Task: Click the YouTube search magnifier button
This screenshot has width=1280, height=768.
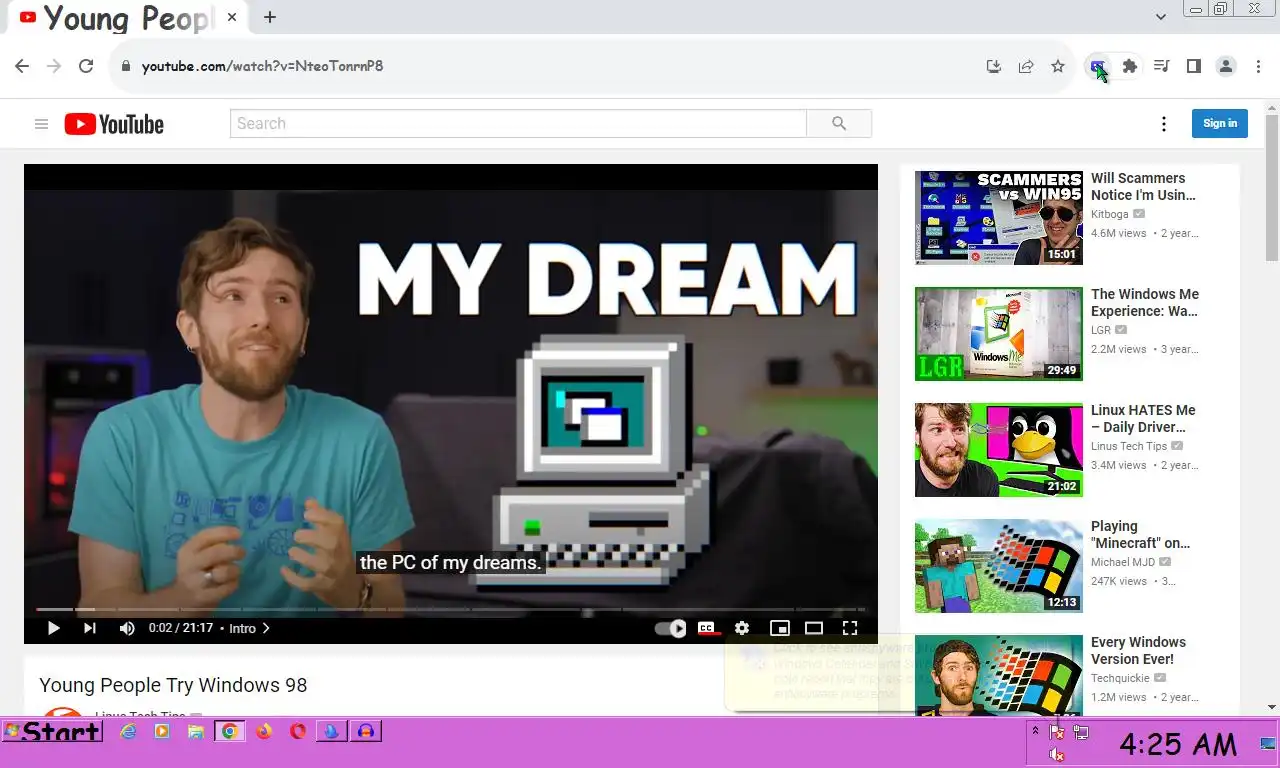Action: click(x=839, y=124)
